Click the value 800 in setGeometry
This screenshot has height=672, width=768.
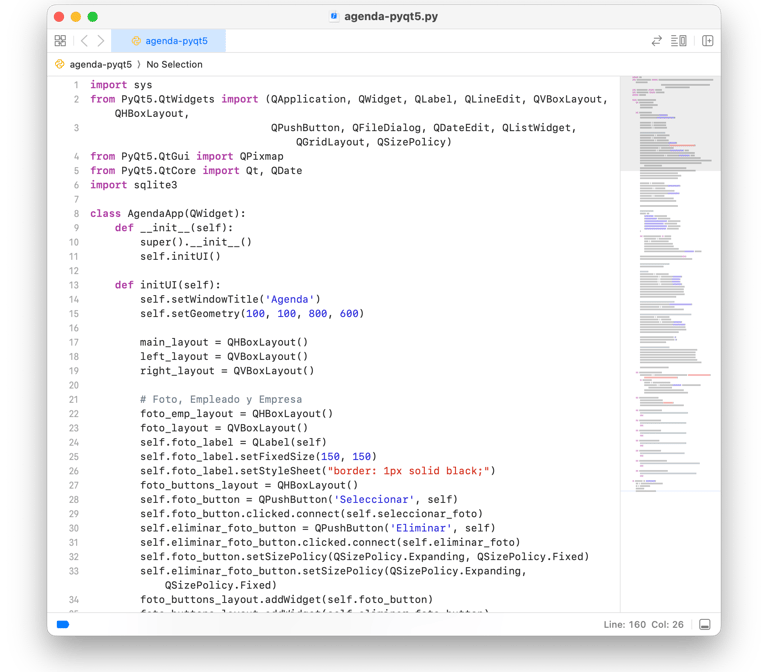tap(318, 313)
